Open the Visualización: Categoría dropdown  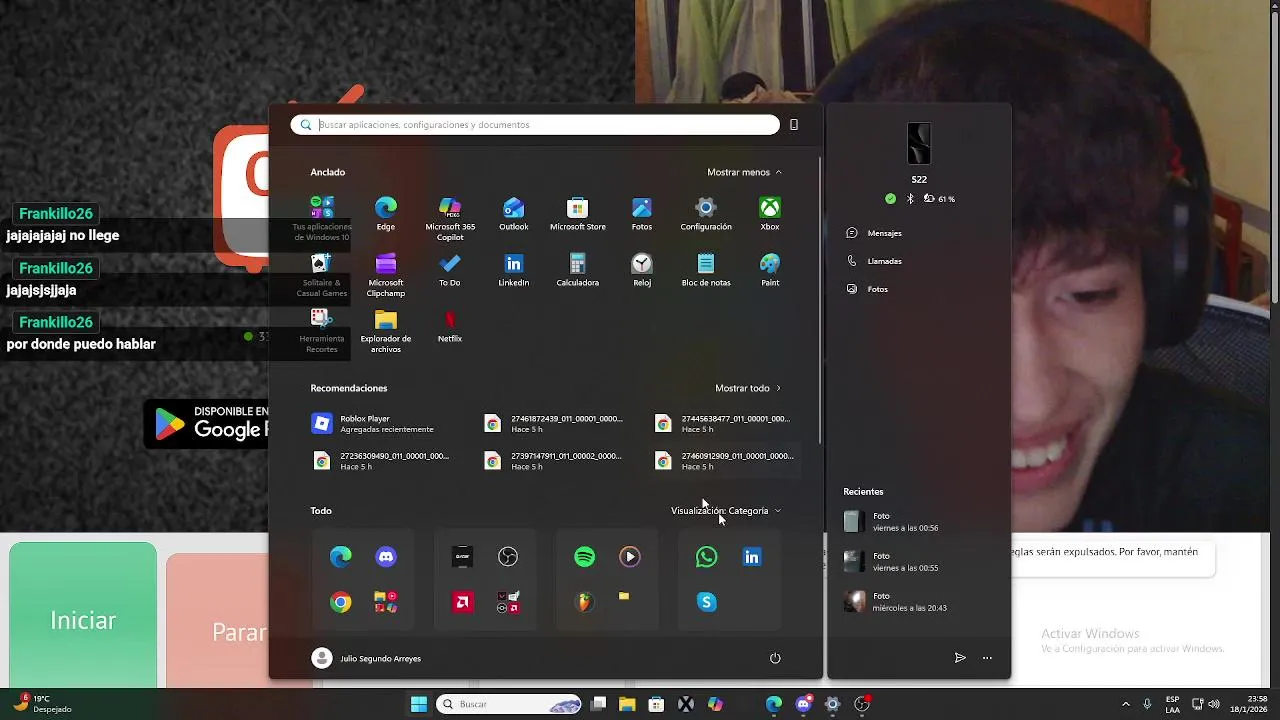(x=726, y=511)
